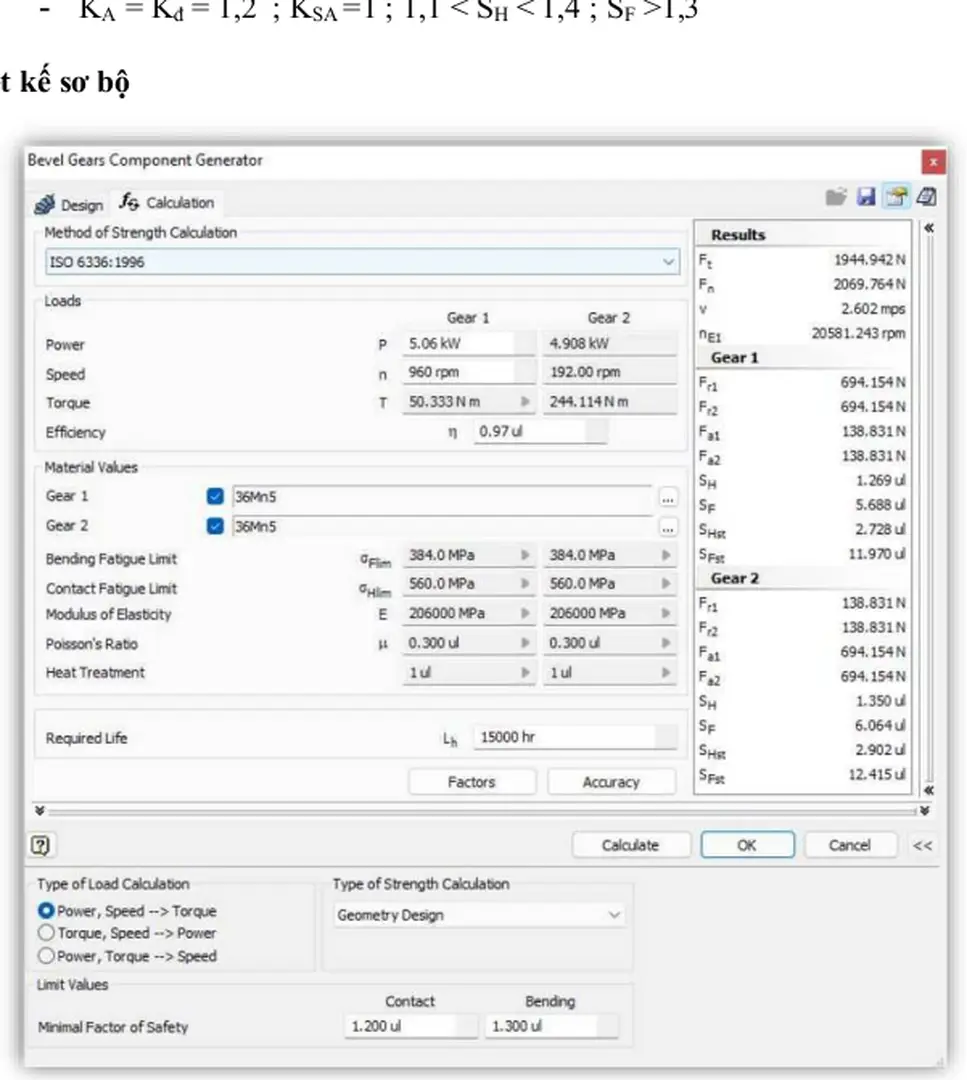The height and width of the screenshot is (1080, 967).
Task: Browse materials for Gear 1 via ellipsis
Action: pos(668,497)
